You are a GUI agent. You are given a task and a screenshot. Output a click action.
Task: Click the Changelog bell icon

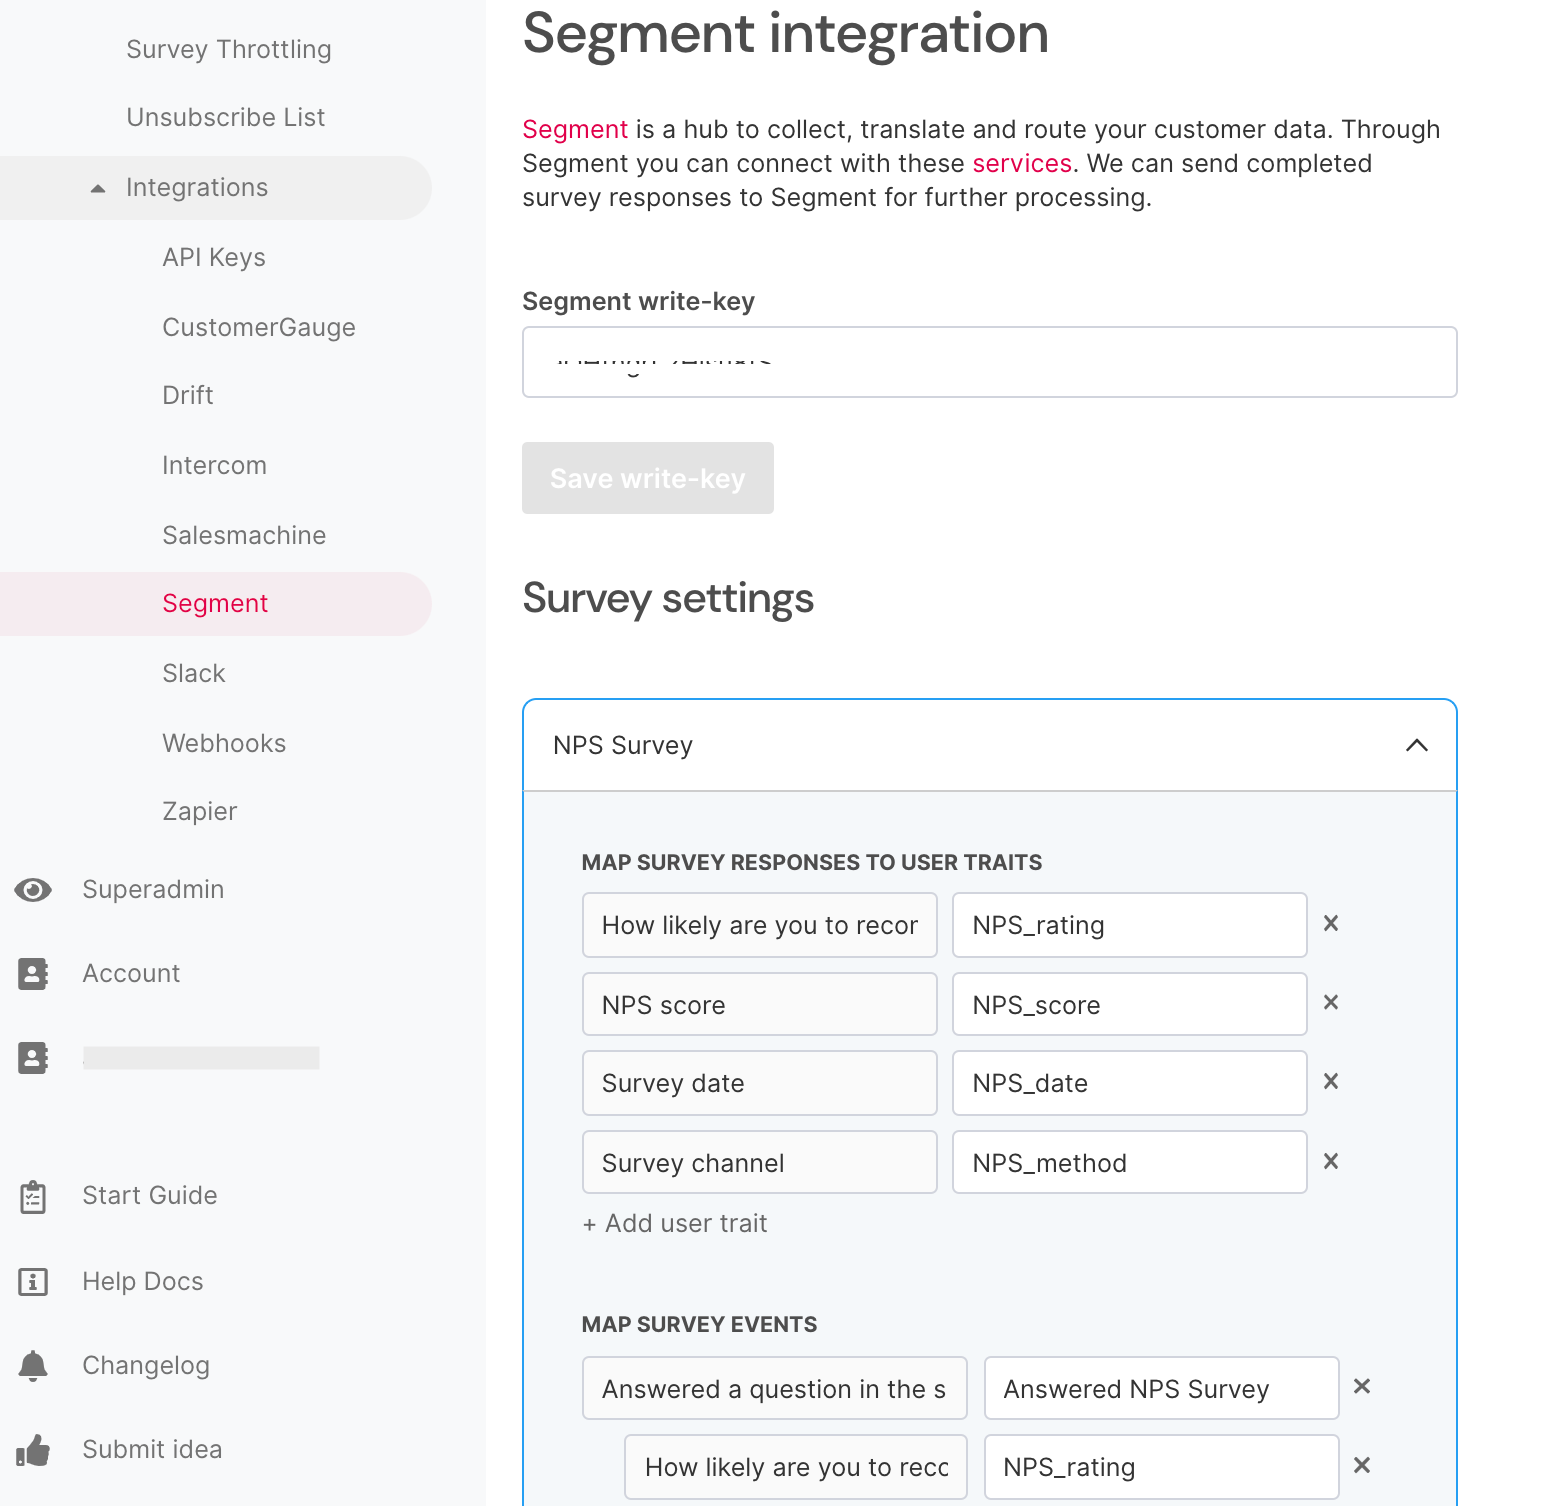[33, 1365]
